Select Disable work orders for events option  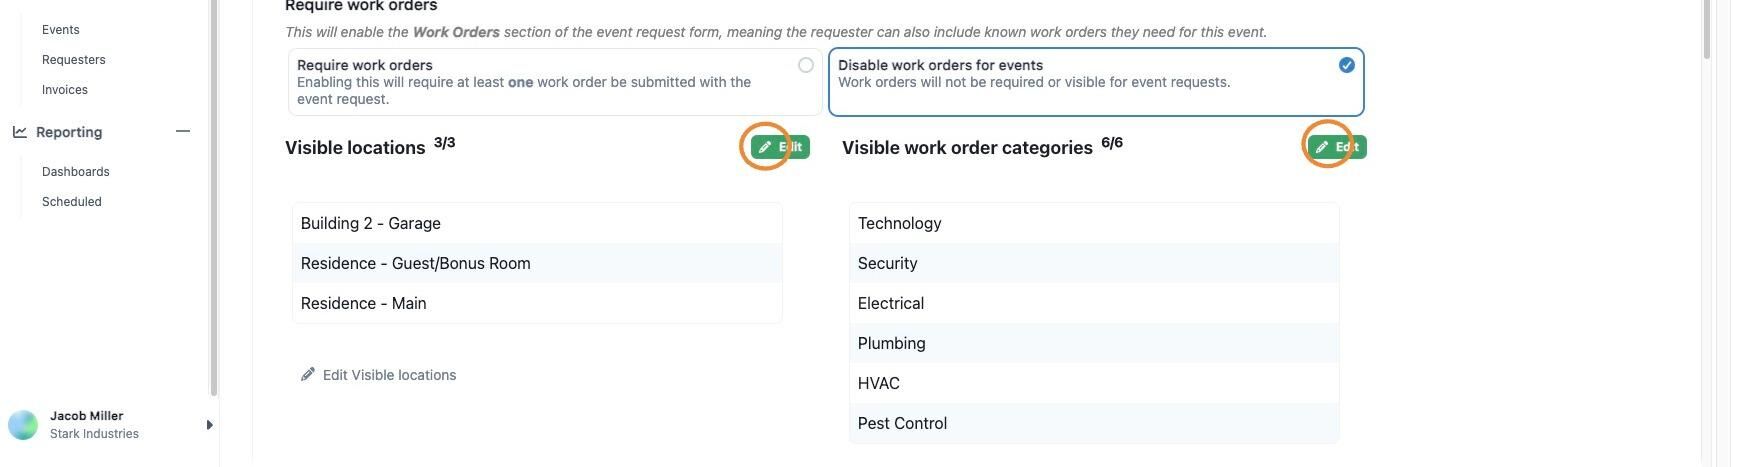coord(1346,65)
